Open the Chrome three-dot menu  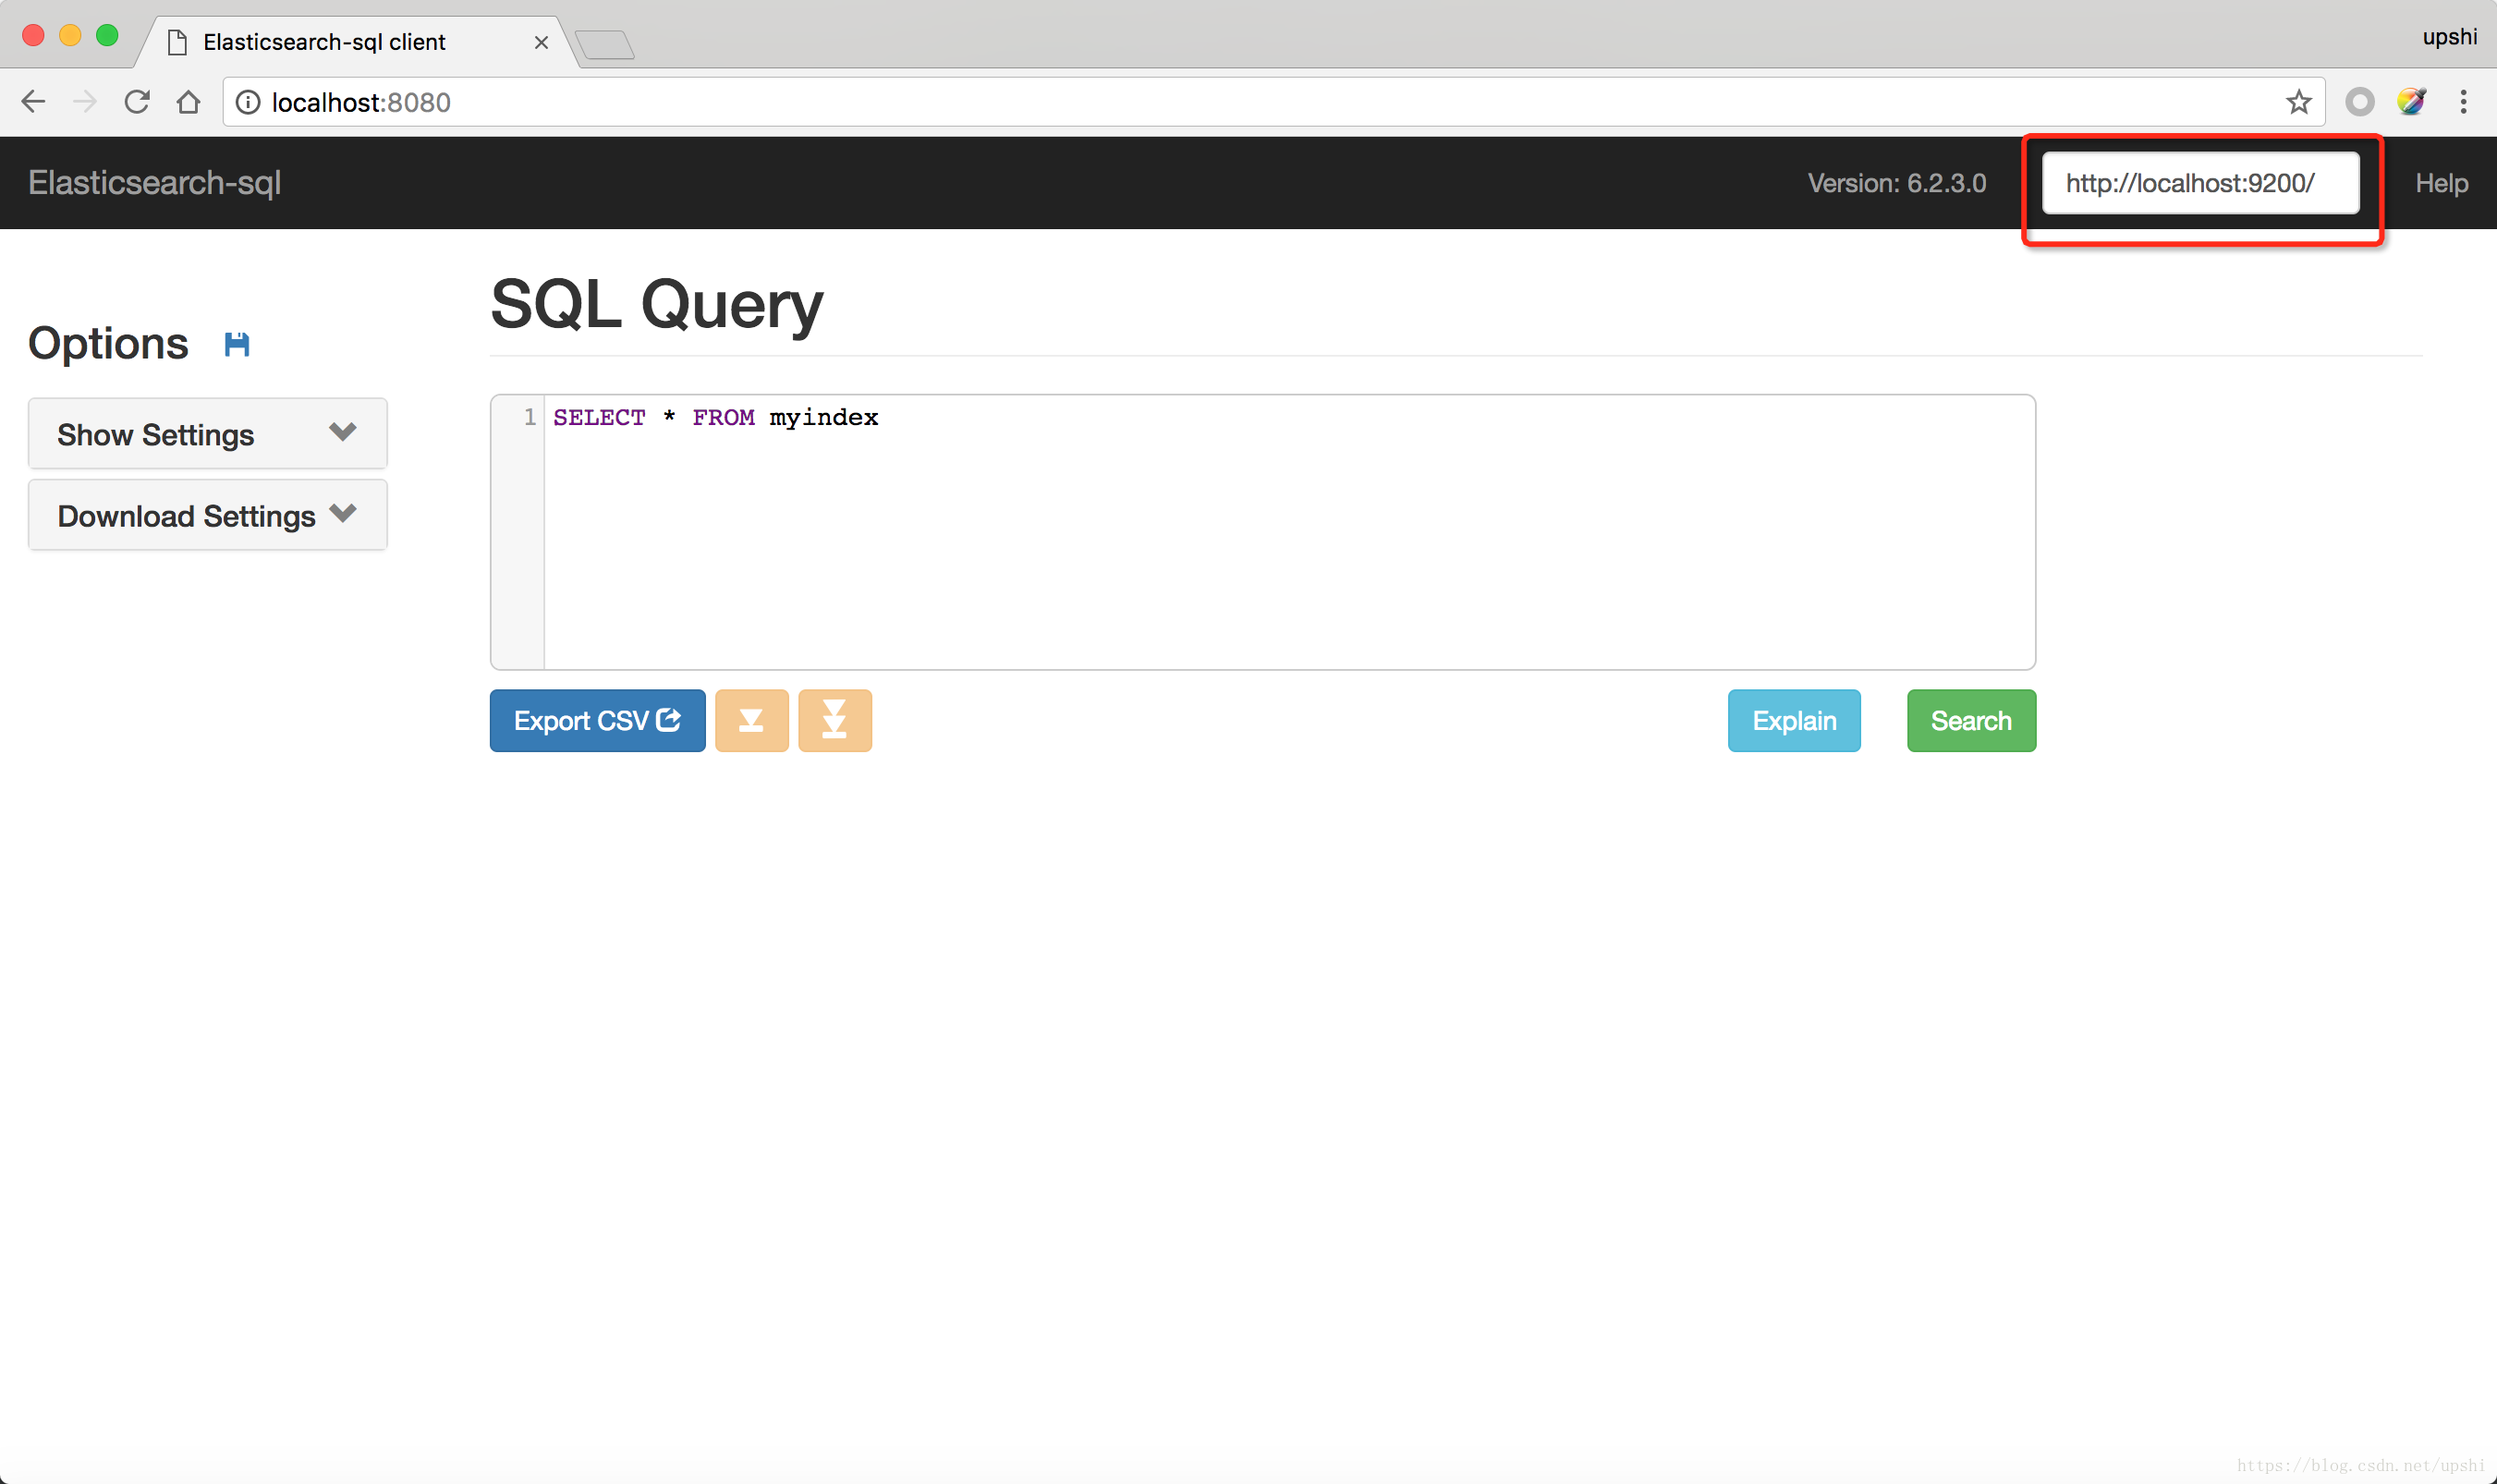click(x=2463, y=102)
